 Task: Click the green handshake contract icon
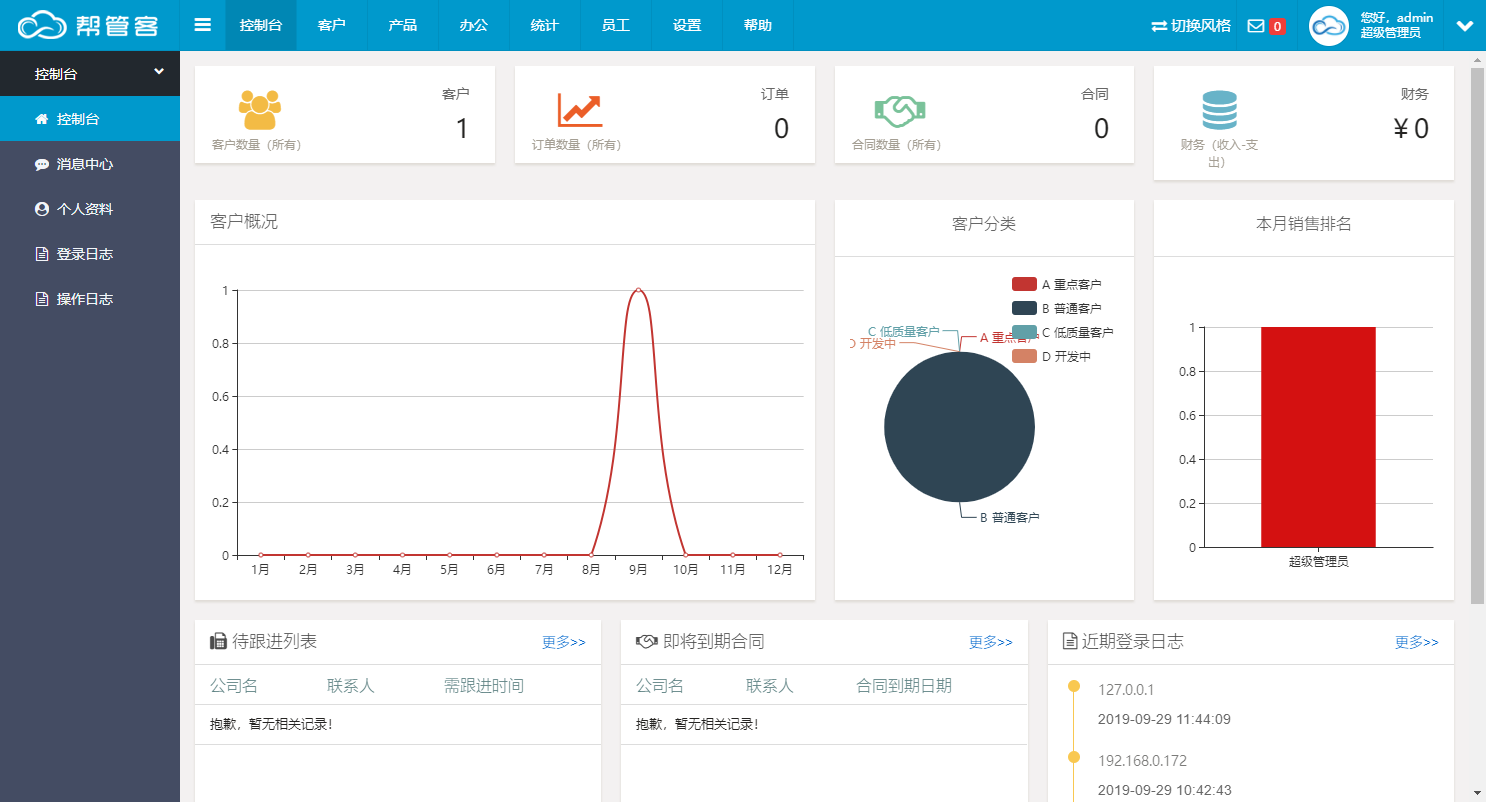click(900, 110)
